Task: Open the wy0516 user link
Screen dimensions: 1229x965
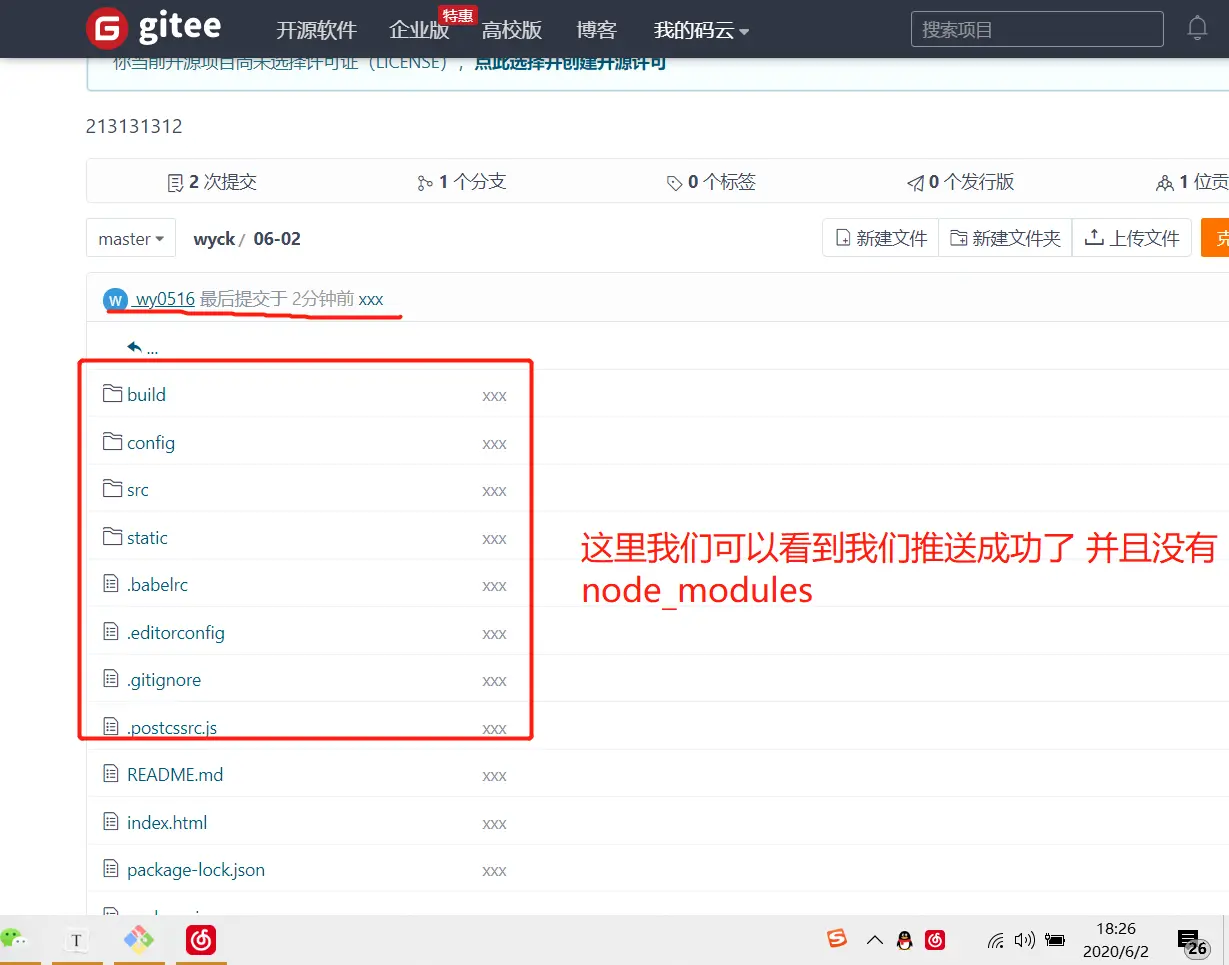Action: tap(165, 299)
